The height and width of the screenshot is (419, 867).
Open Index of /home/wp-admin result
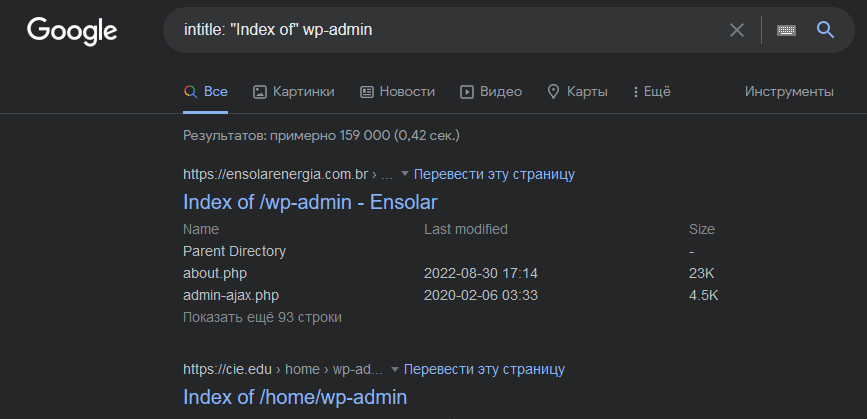(x=295, y=397)
